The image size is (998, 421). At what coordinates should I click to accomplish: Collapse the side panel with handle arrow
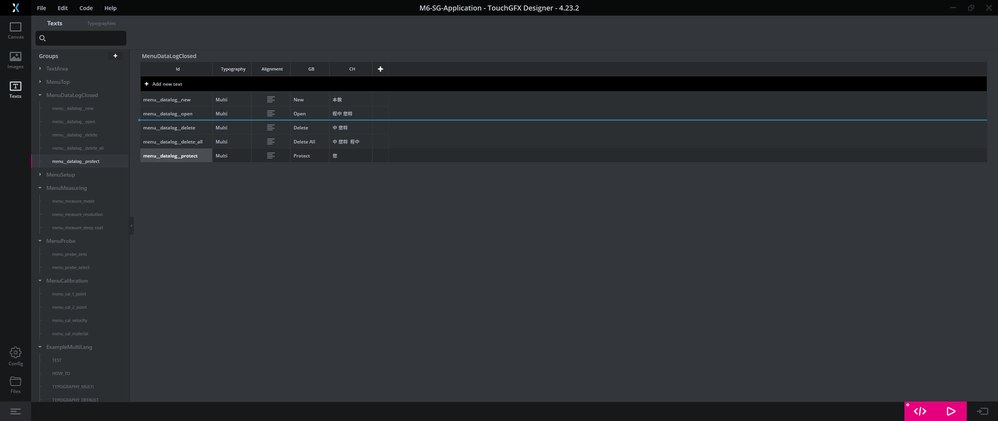(132, 225)
